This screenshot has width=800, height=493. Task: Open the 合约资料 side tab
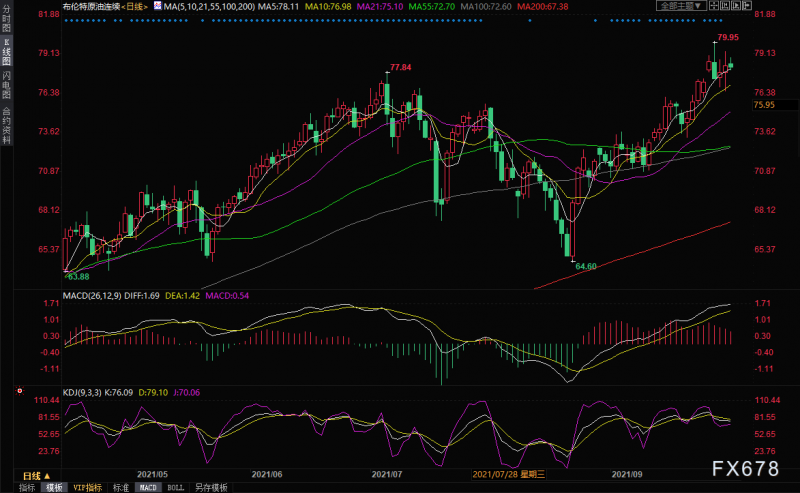[x=7, y=126]
